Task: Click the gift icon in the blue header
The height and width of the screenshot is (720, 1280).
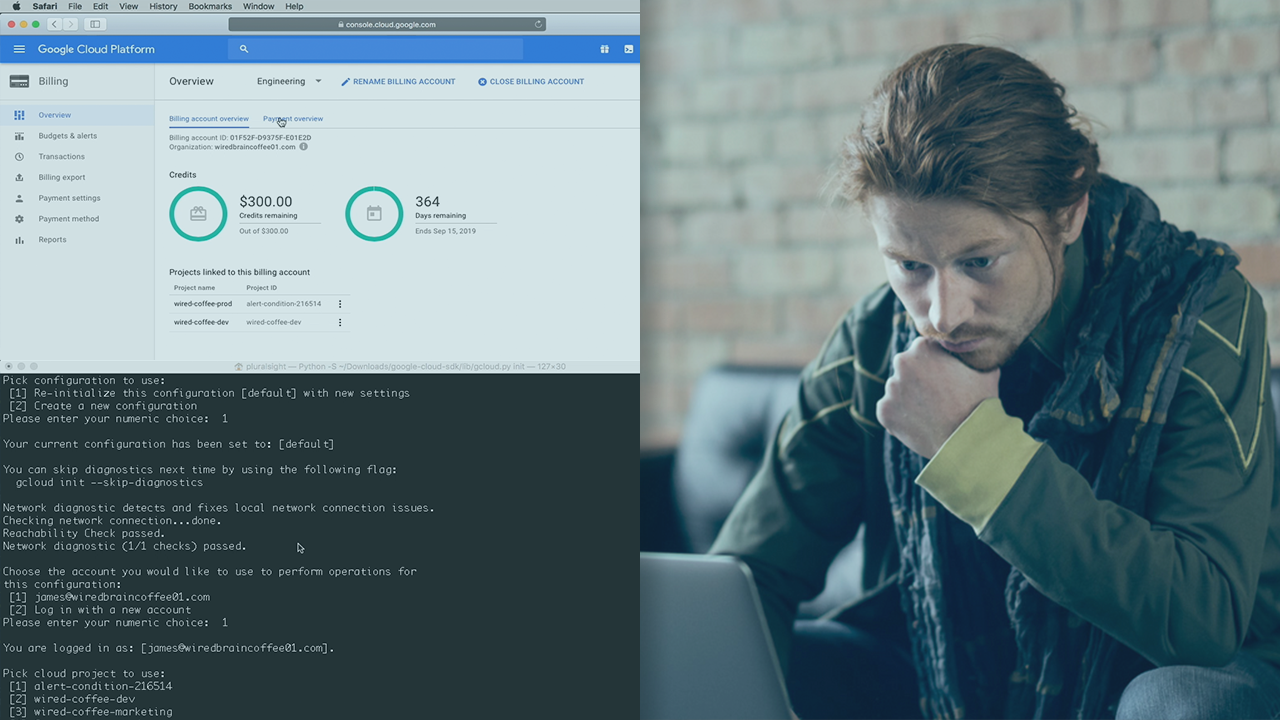Action: coord(604,49)
